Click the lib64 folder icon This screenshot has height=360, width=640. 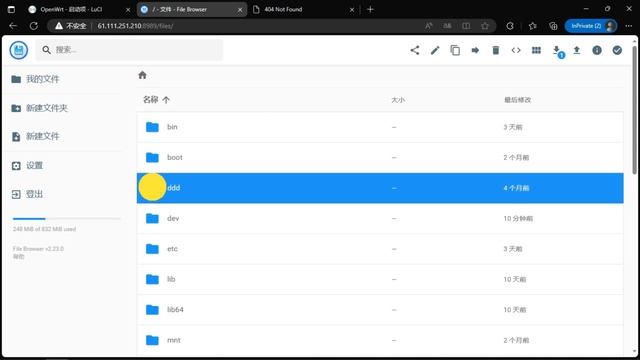pos(152,309)
